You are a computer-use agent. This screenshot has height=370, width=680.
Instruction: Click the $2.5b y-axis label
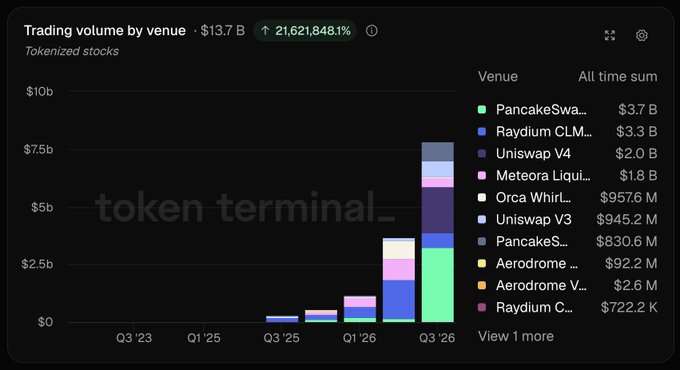37,264
